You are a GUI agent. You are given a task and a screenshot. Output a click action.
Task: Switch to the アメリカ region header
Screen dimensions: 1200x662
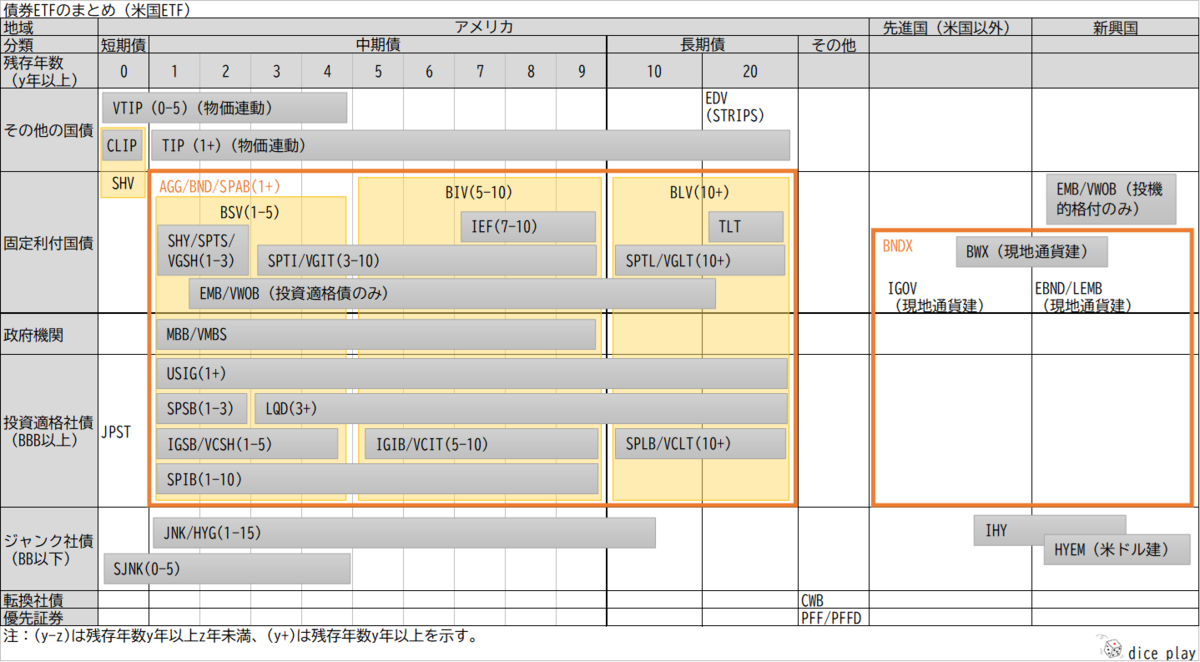click(484, 27)
